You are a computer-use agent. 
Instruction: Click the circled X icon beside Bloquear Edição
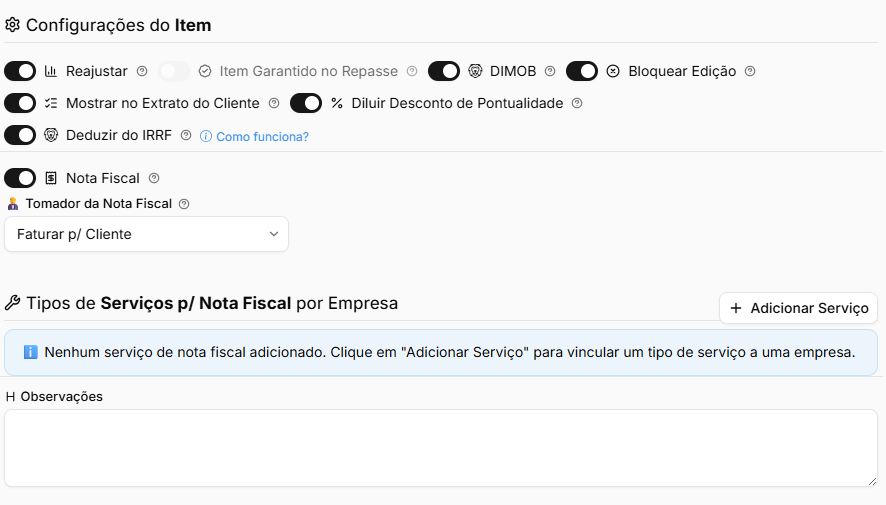613,71
